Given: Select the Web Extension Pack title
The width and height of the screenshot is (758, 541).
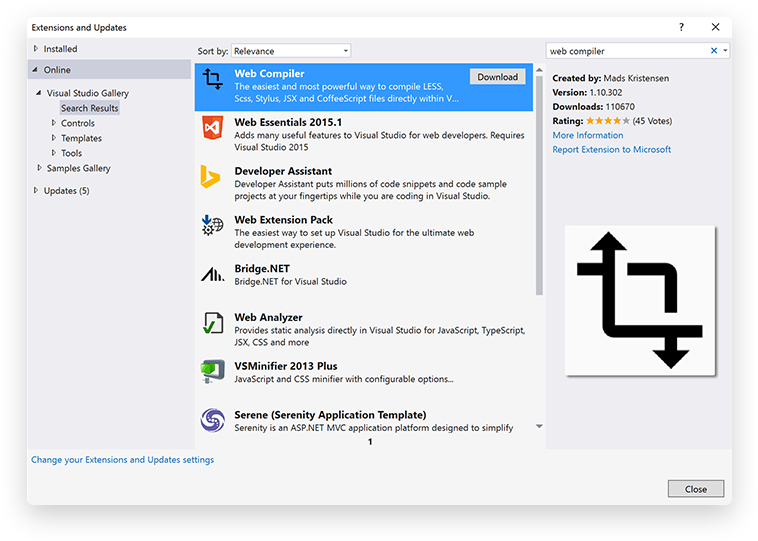Looking at the screenshot, I should click(283, 220).
